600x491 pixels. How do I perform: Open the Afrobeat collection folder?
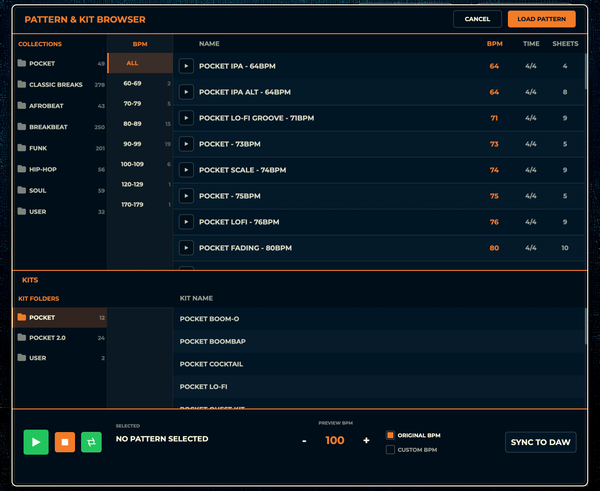[60, 106]
